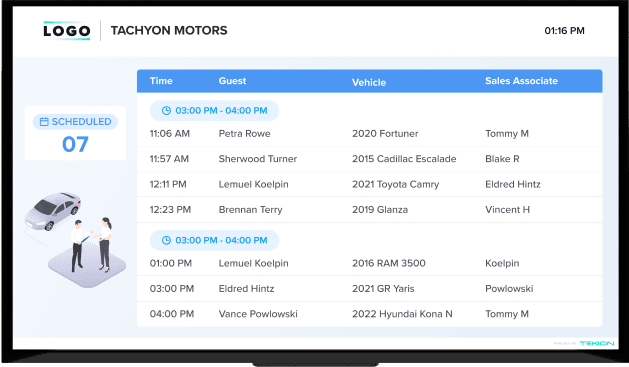The height and width of the screenshot is (367, 629).
Task: Click the 12:11 PM time cell
Action: tap(168, 185)
